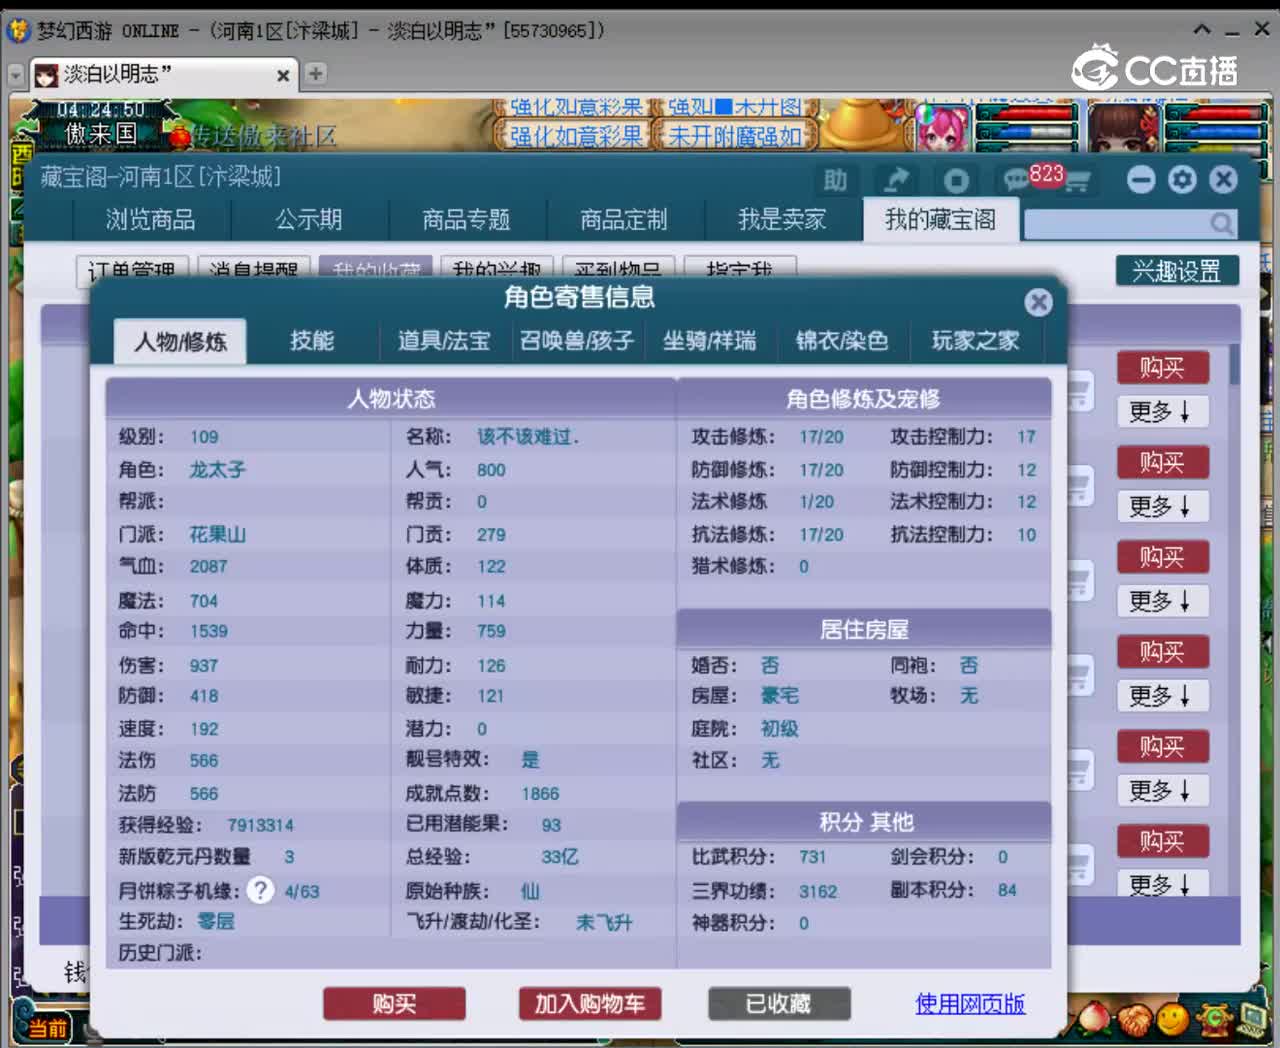Click the computer monitor icon in bottom bar

pyautogui.click(x=1253, y=1017)
